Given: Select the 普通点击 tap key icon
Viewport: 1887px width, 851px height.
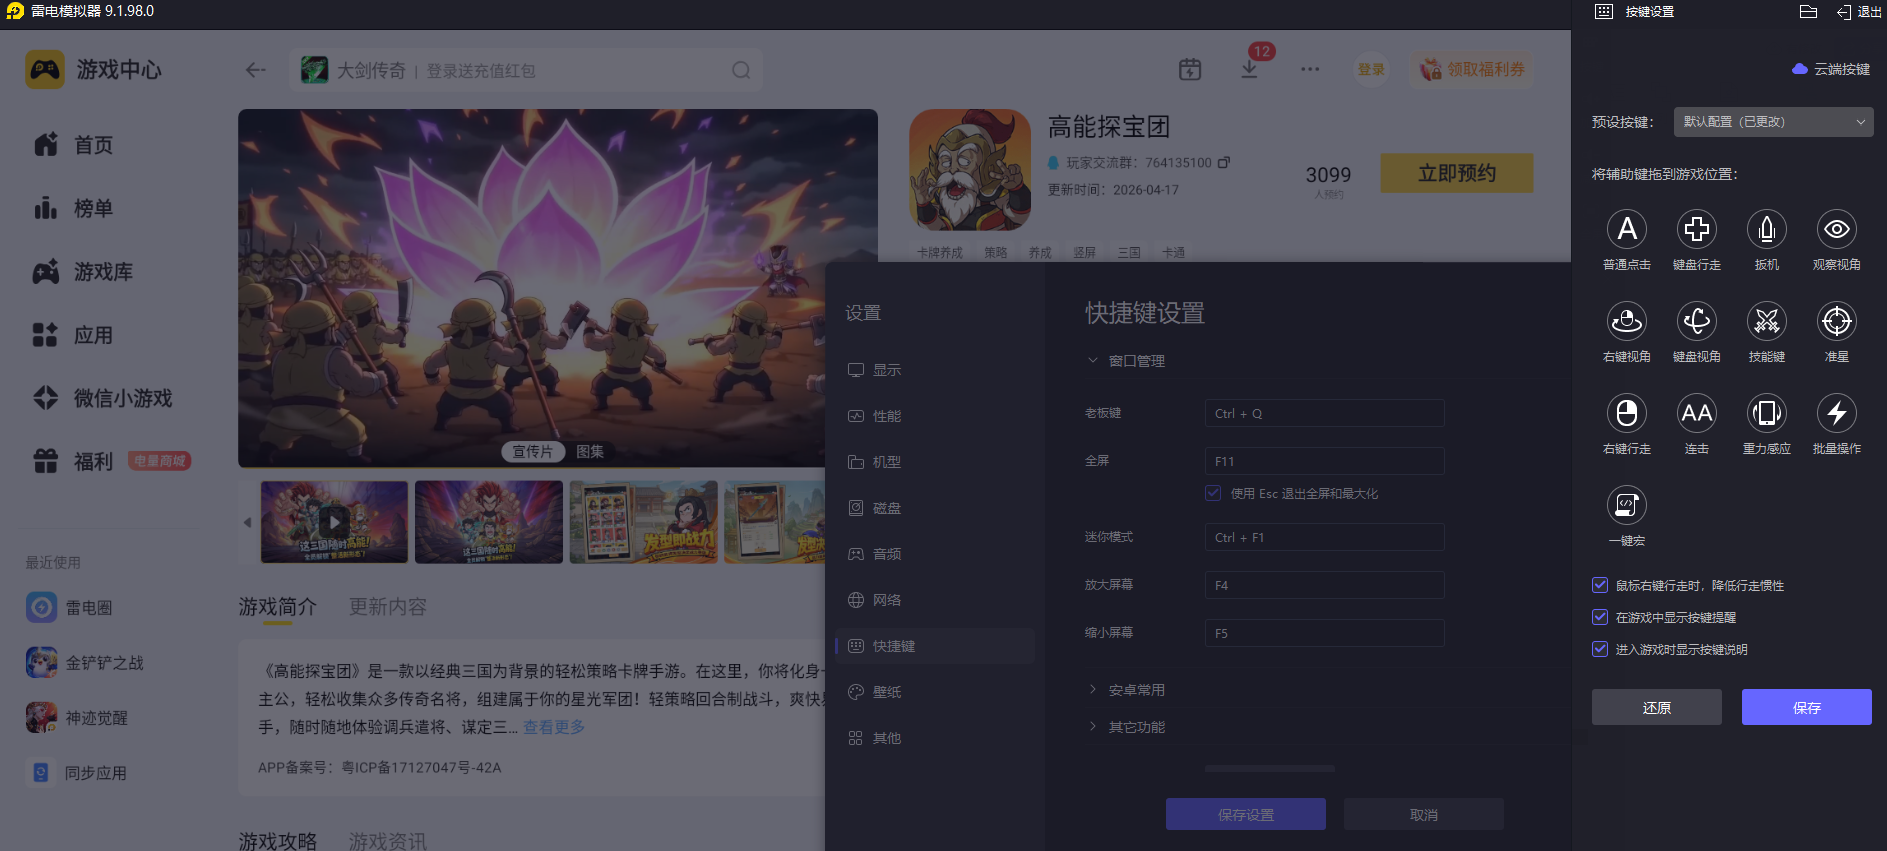Looking at the screenshot, I should pos(1627,229).
